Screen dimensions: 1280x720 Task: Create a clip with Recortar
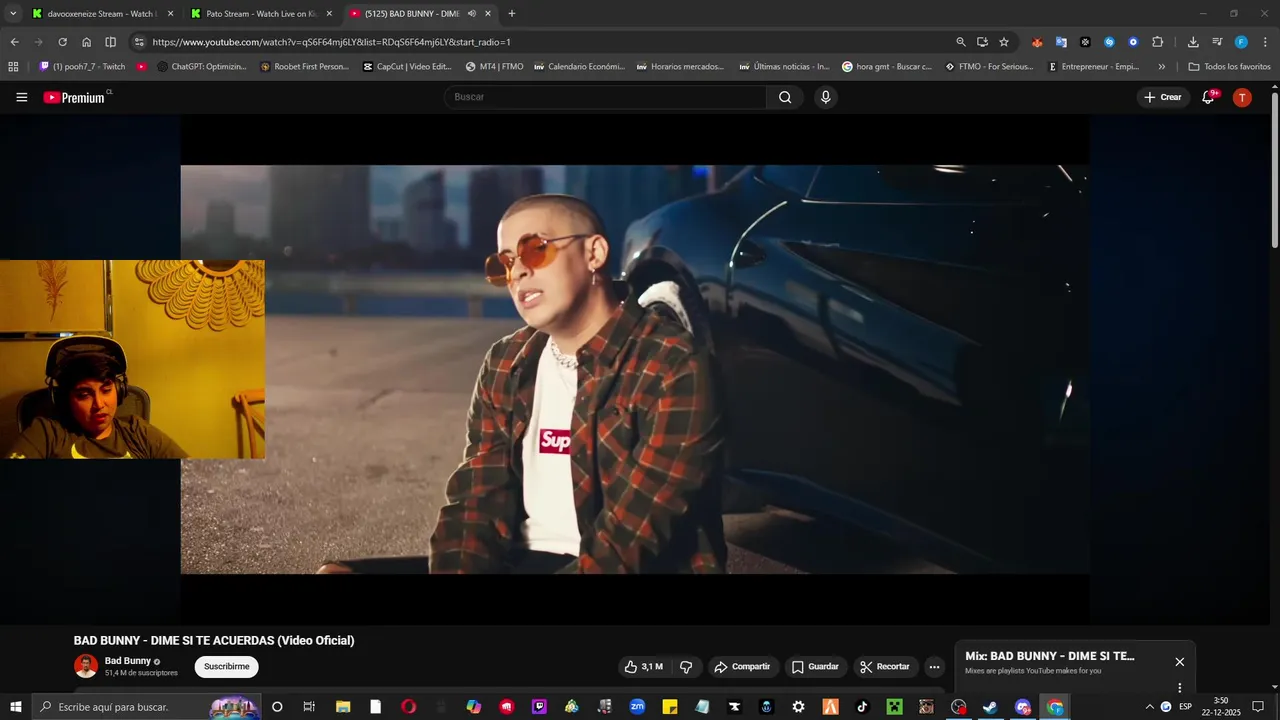885,667
